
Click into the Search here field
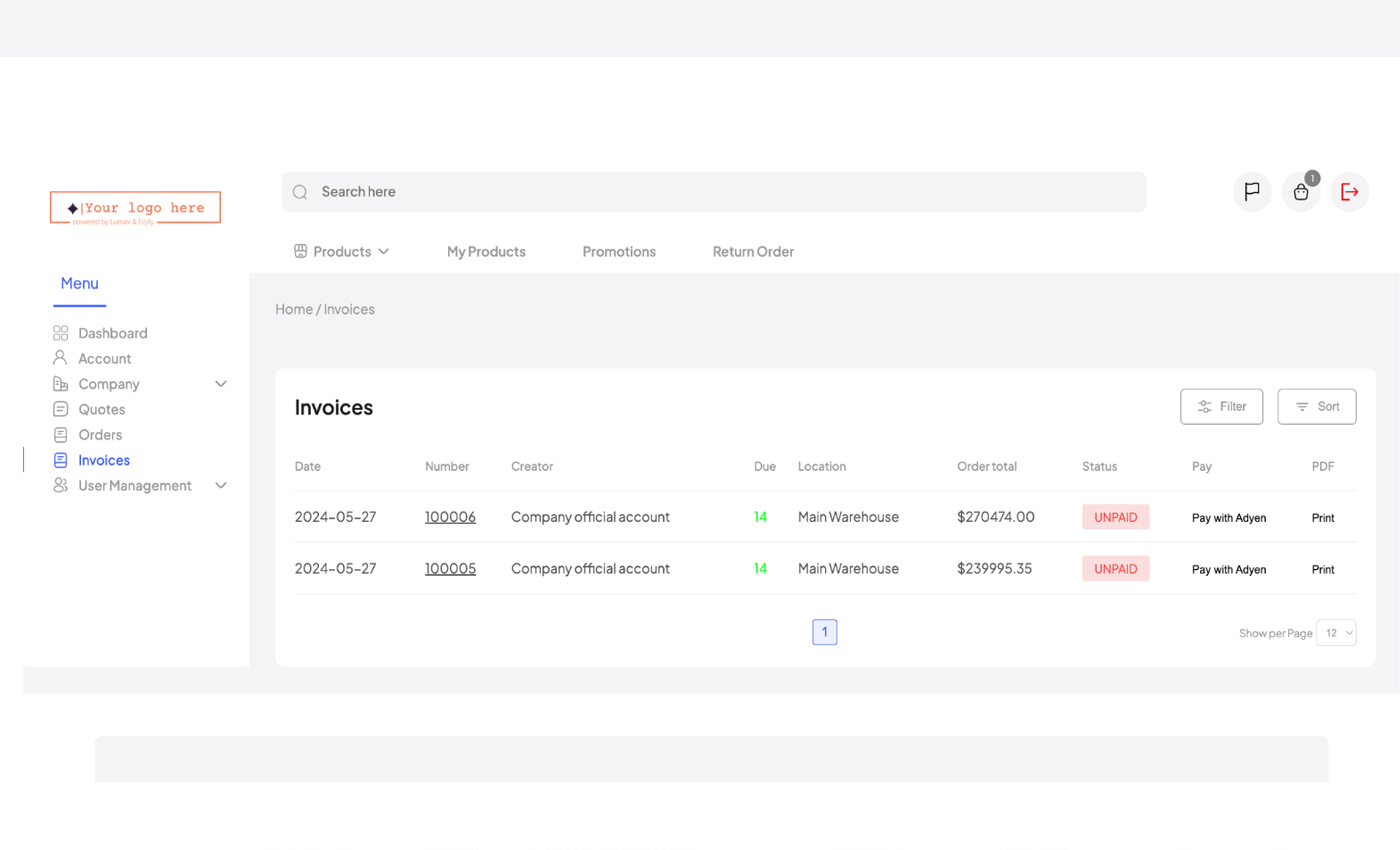(714, 192)
